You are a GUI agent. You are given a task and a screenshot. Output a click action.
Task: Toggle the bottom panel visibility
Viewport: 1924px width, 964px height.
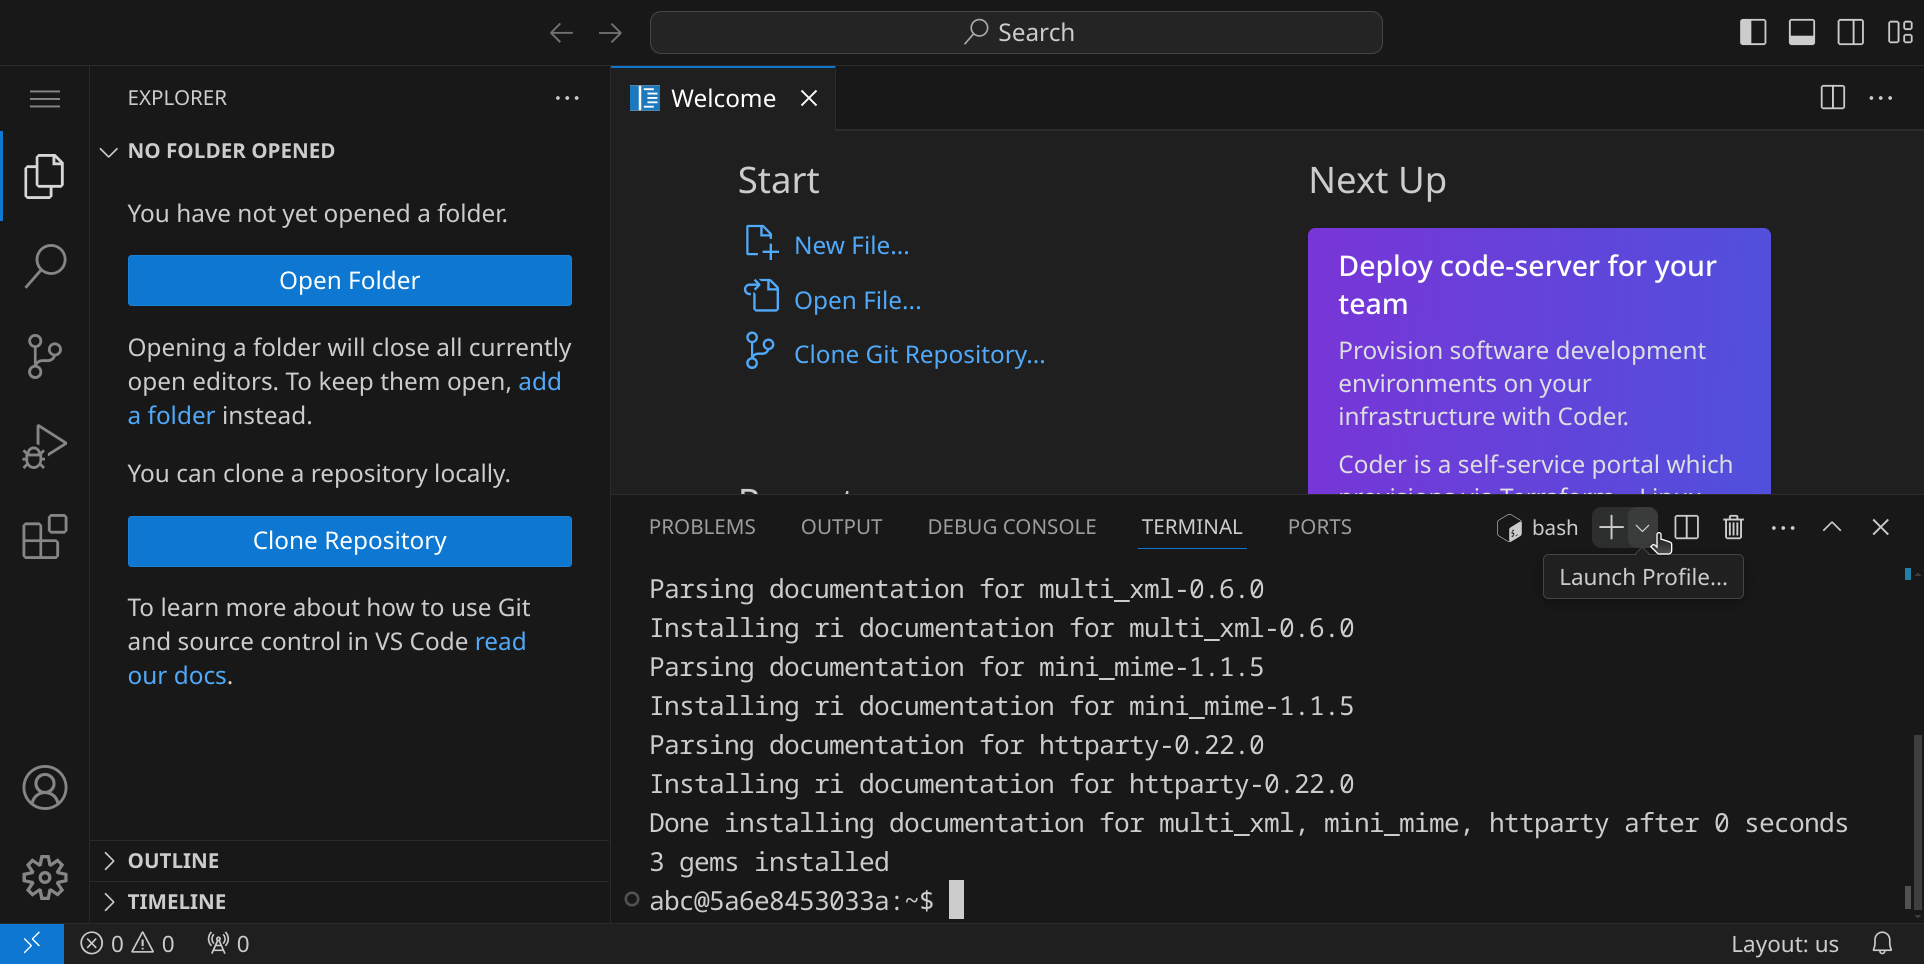coord(1801,32)
